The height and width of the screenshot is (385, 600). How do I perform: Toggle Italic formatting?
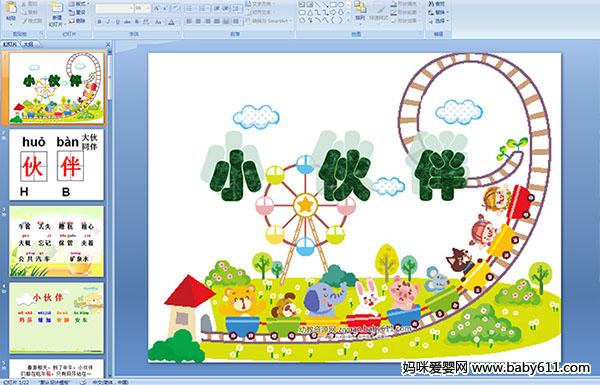pos(108,22)
